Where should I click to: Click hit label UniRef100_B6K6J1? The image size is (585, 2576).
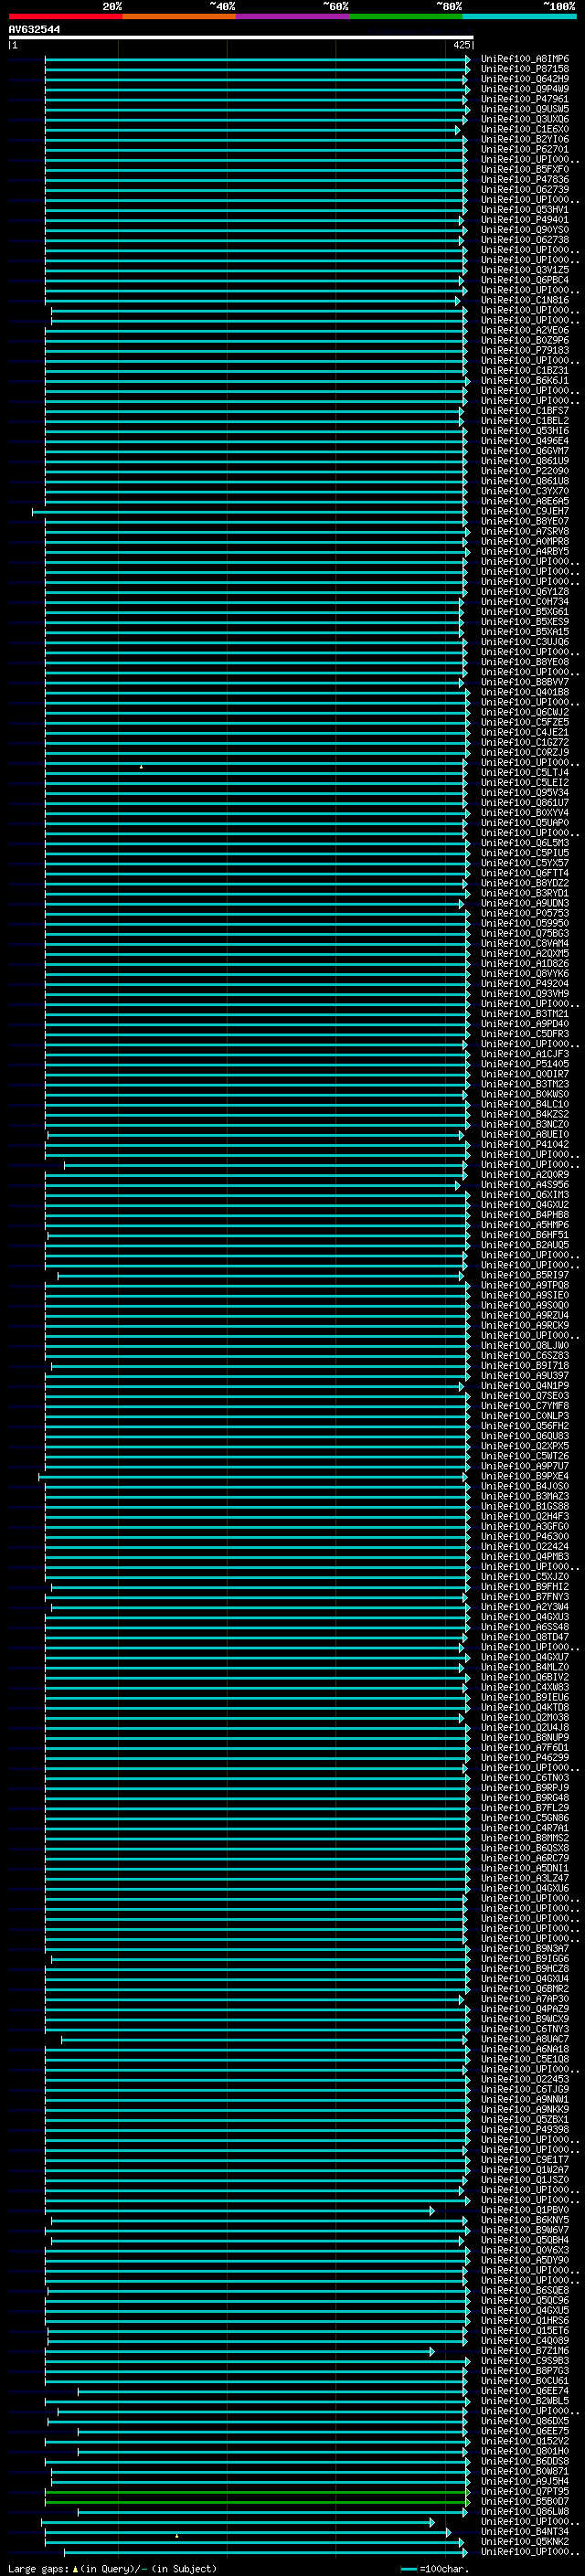[524, 381]
